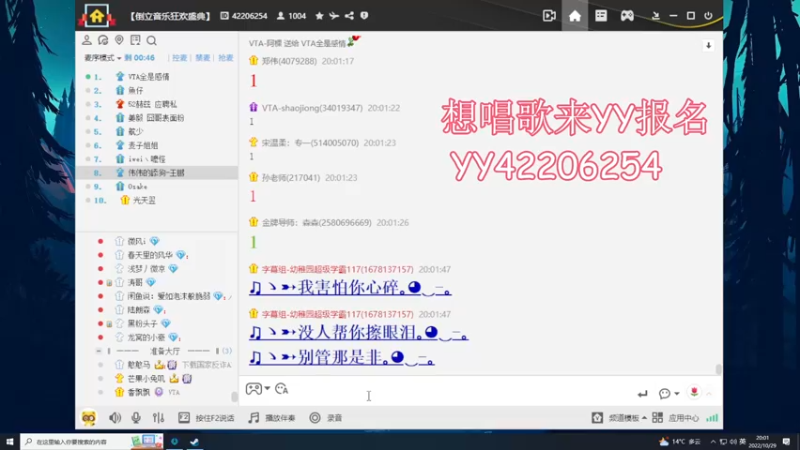The height and width of the screenshot is (450, 800).
Task: Toggle the microphone icon
Action: pos(136,418)
